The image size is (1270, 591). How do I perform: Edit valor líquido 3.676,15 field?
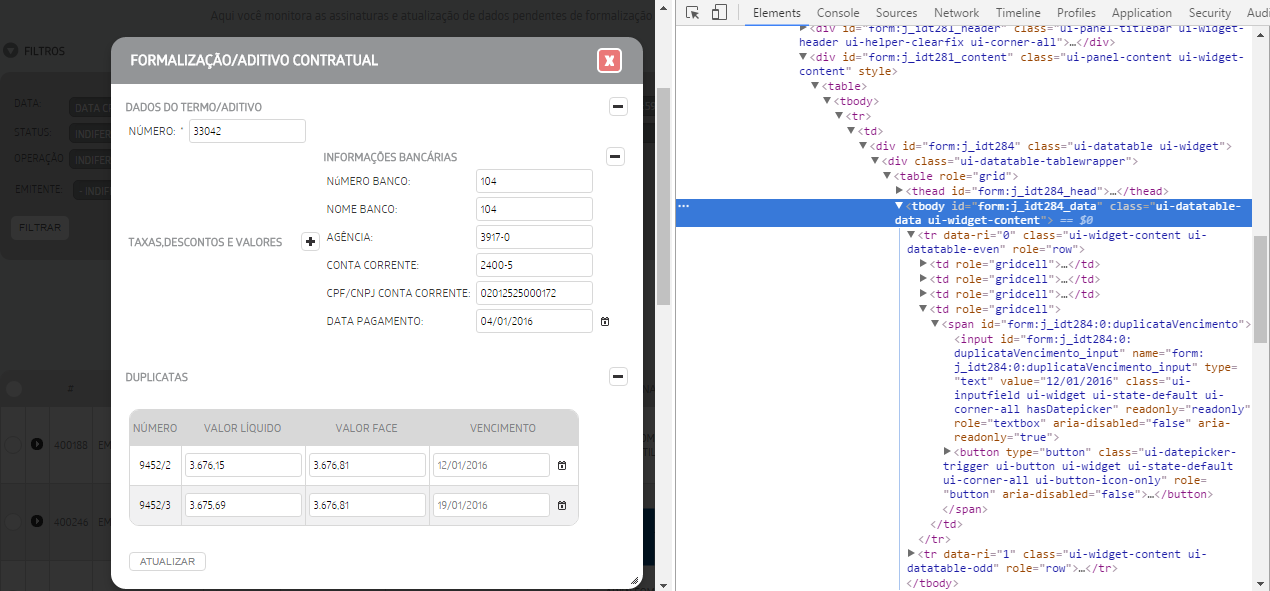[243, 465]
